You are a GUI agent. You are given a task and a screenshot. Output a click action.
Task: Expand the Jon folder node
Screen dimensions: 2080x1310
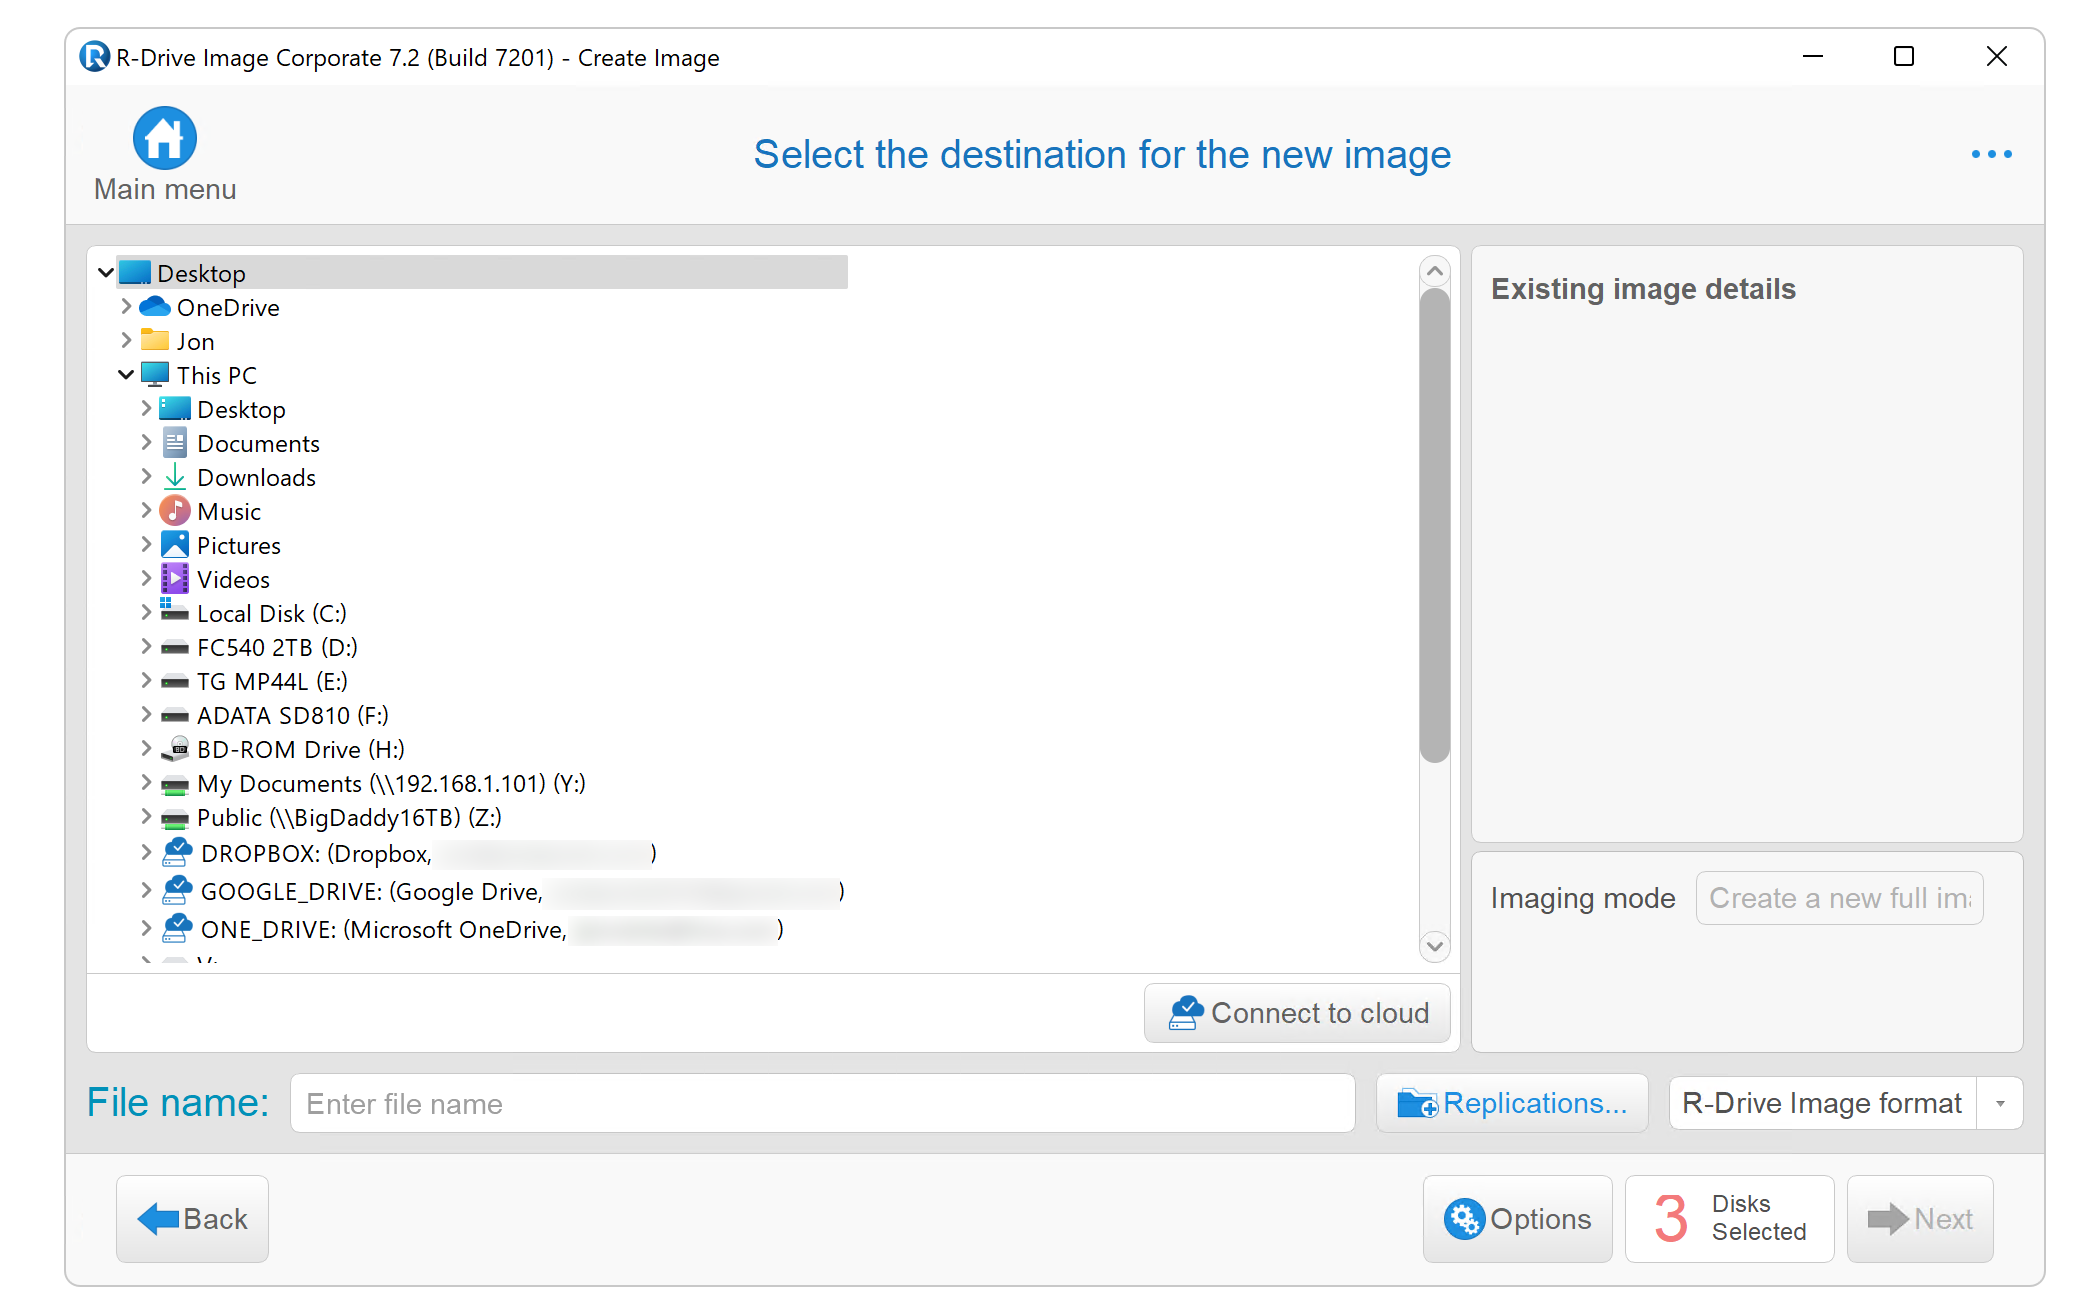[126, 340]
